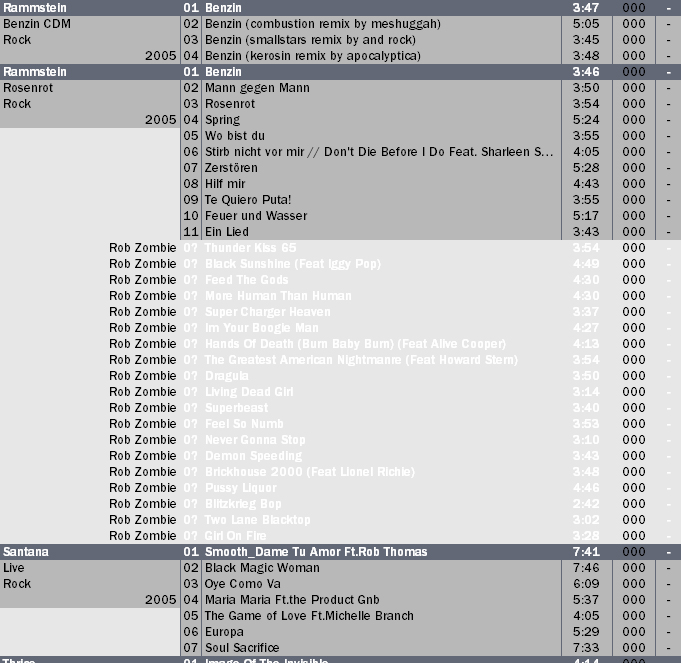Screen dimensions: 681x663
Task: Select track Ein Lied
Action: [227, 232]
